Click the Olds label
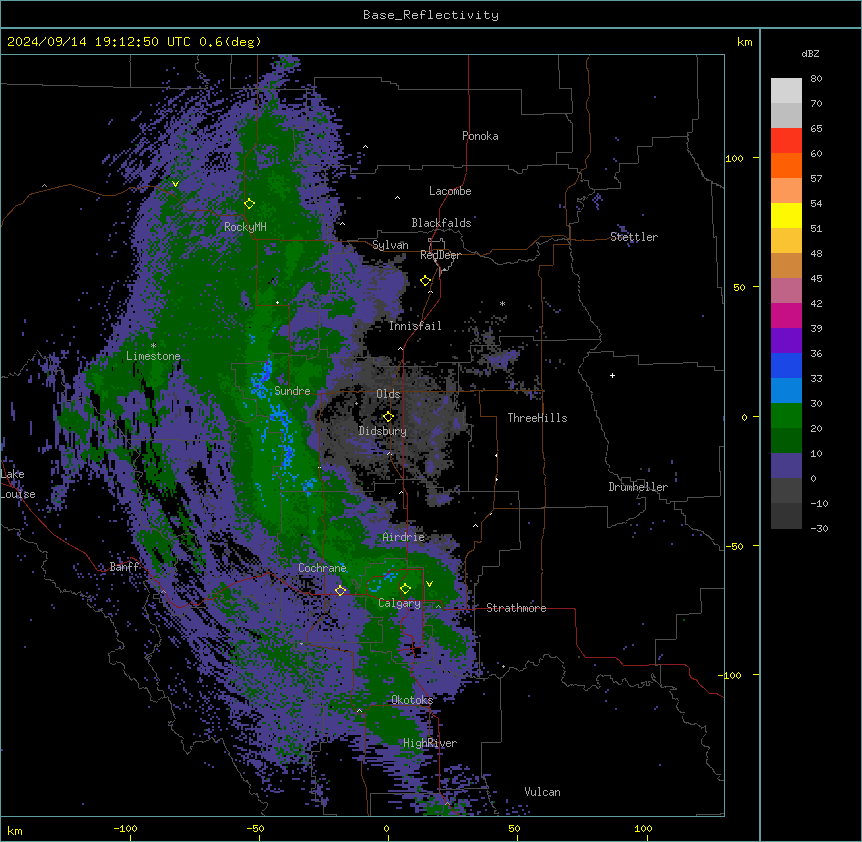Screen dimensions: 862x842 click(388, 394)
